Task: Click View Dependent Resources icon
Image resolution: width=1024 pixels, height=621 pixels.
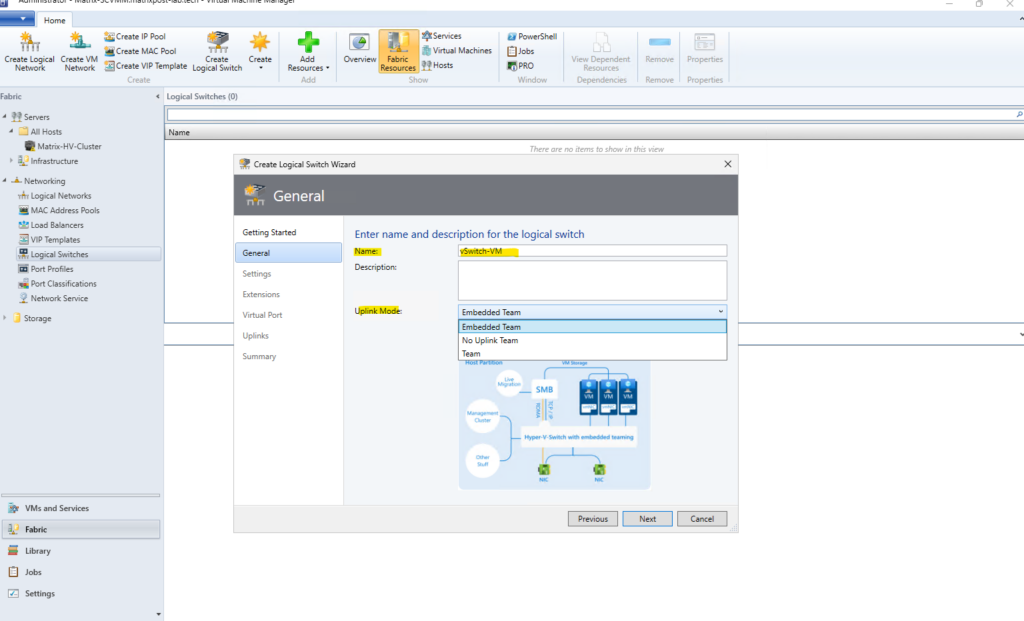Action: pos(601,52)
